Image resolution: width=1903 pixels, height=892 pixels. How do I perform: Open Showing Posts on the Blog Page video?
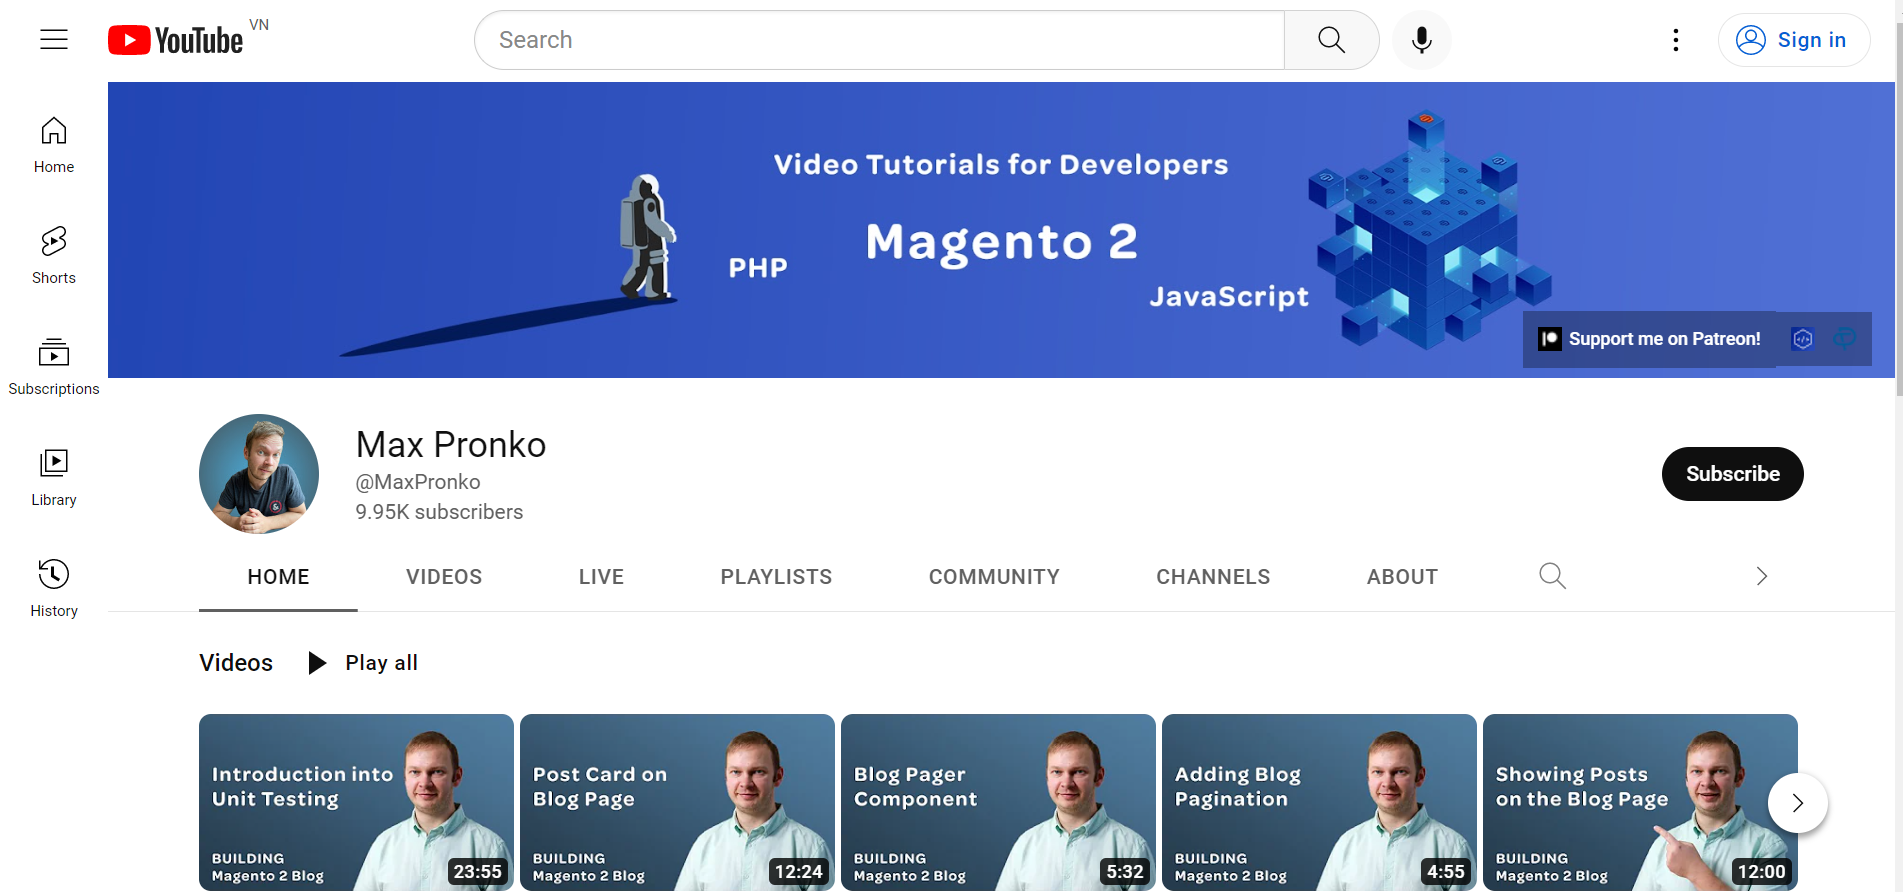tap(1640, 802)
